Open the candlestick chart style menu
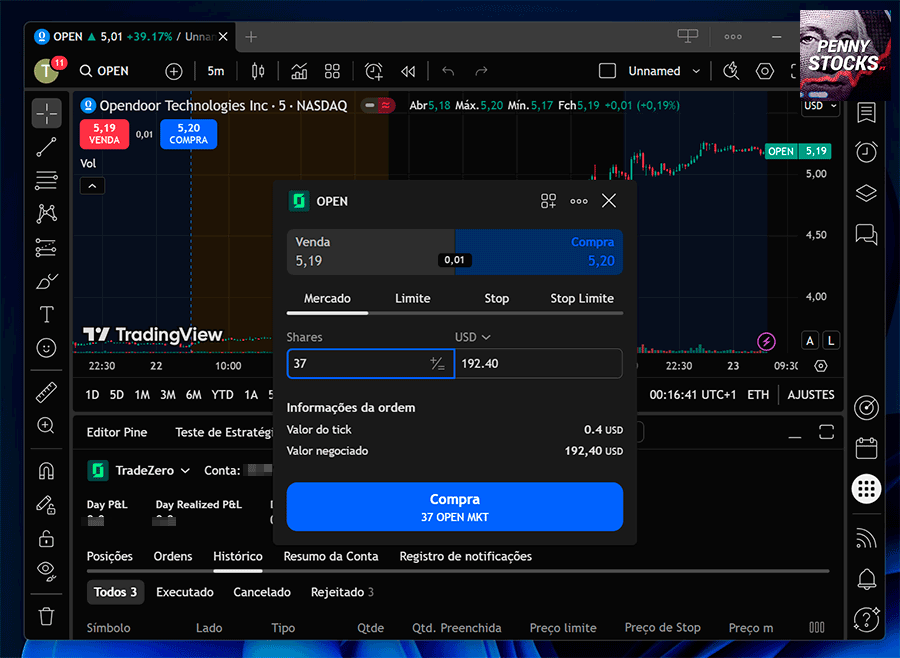Screen dimensions: 900x658 (258, 71)
